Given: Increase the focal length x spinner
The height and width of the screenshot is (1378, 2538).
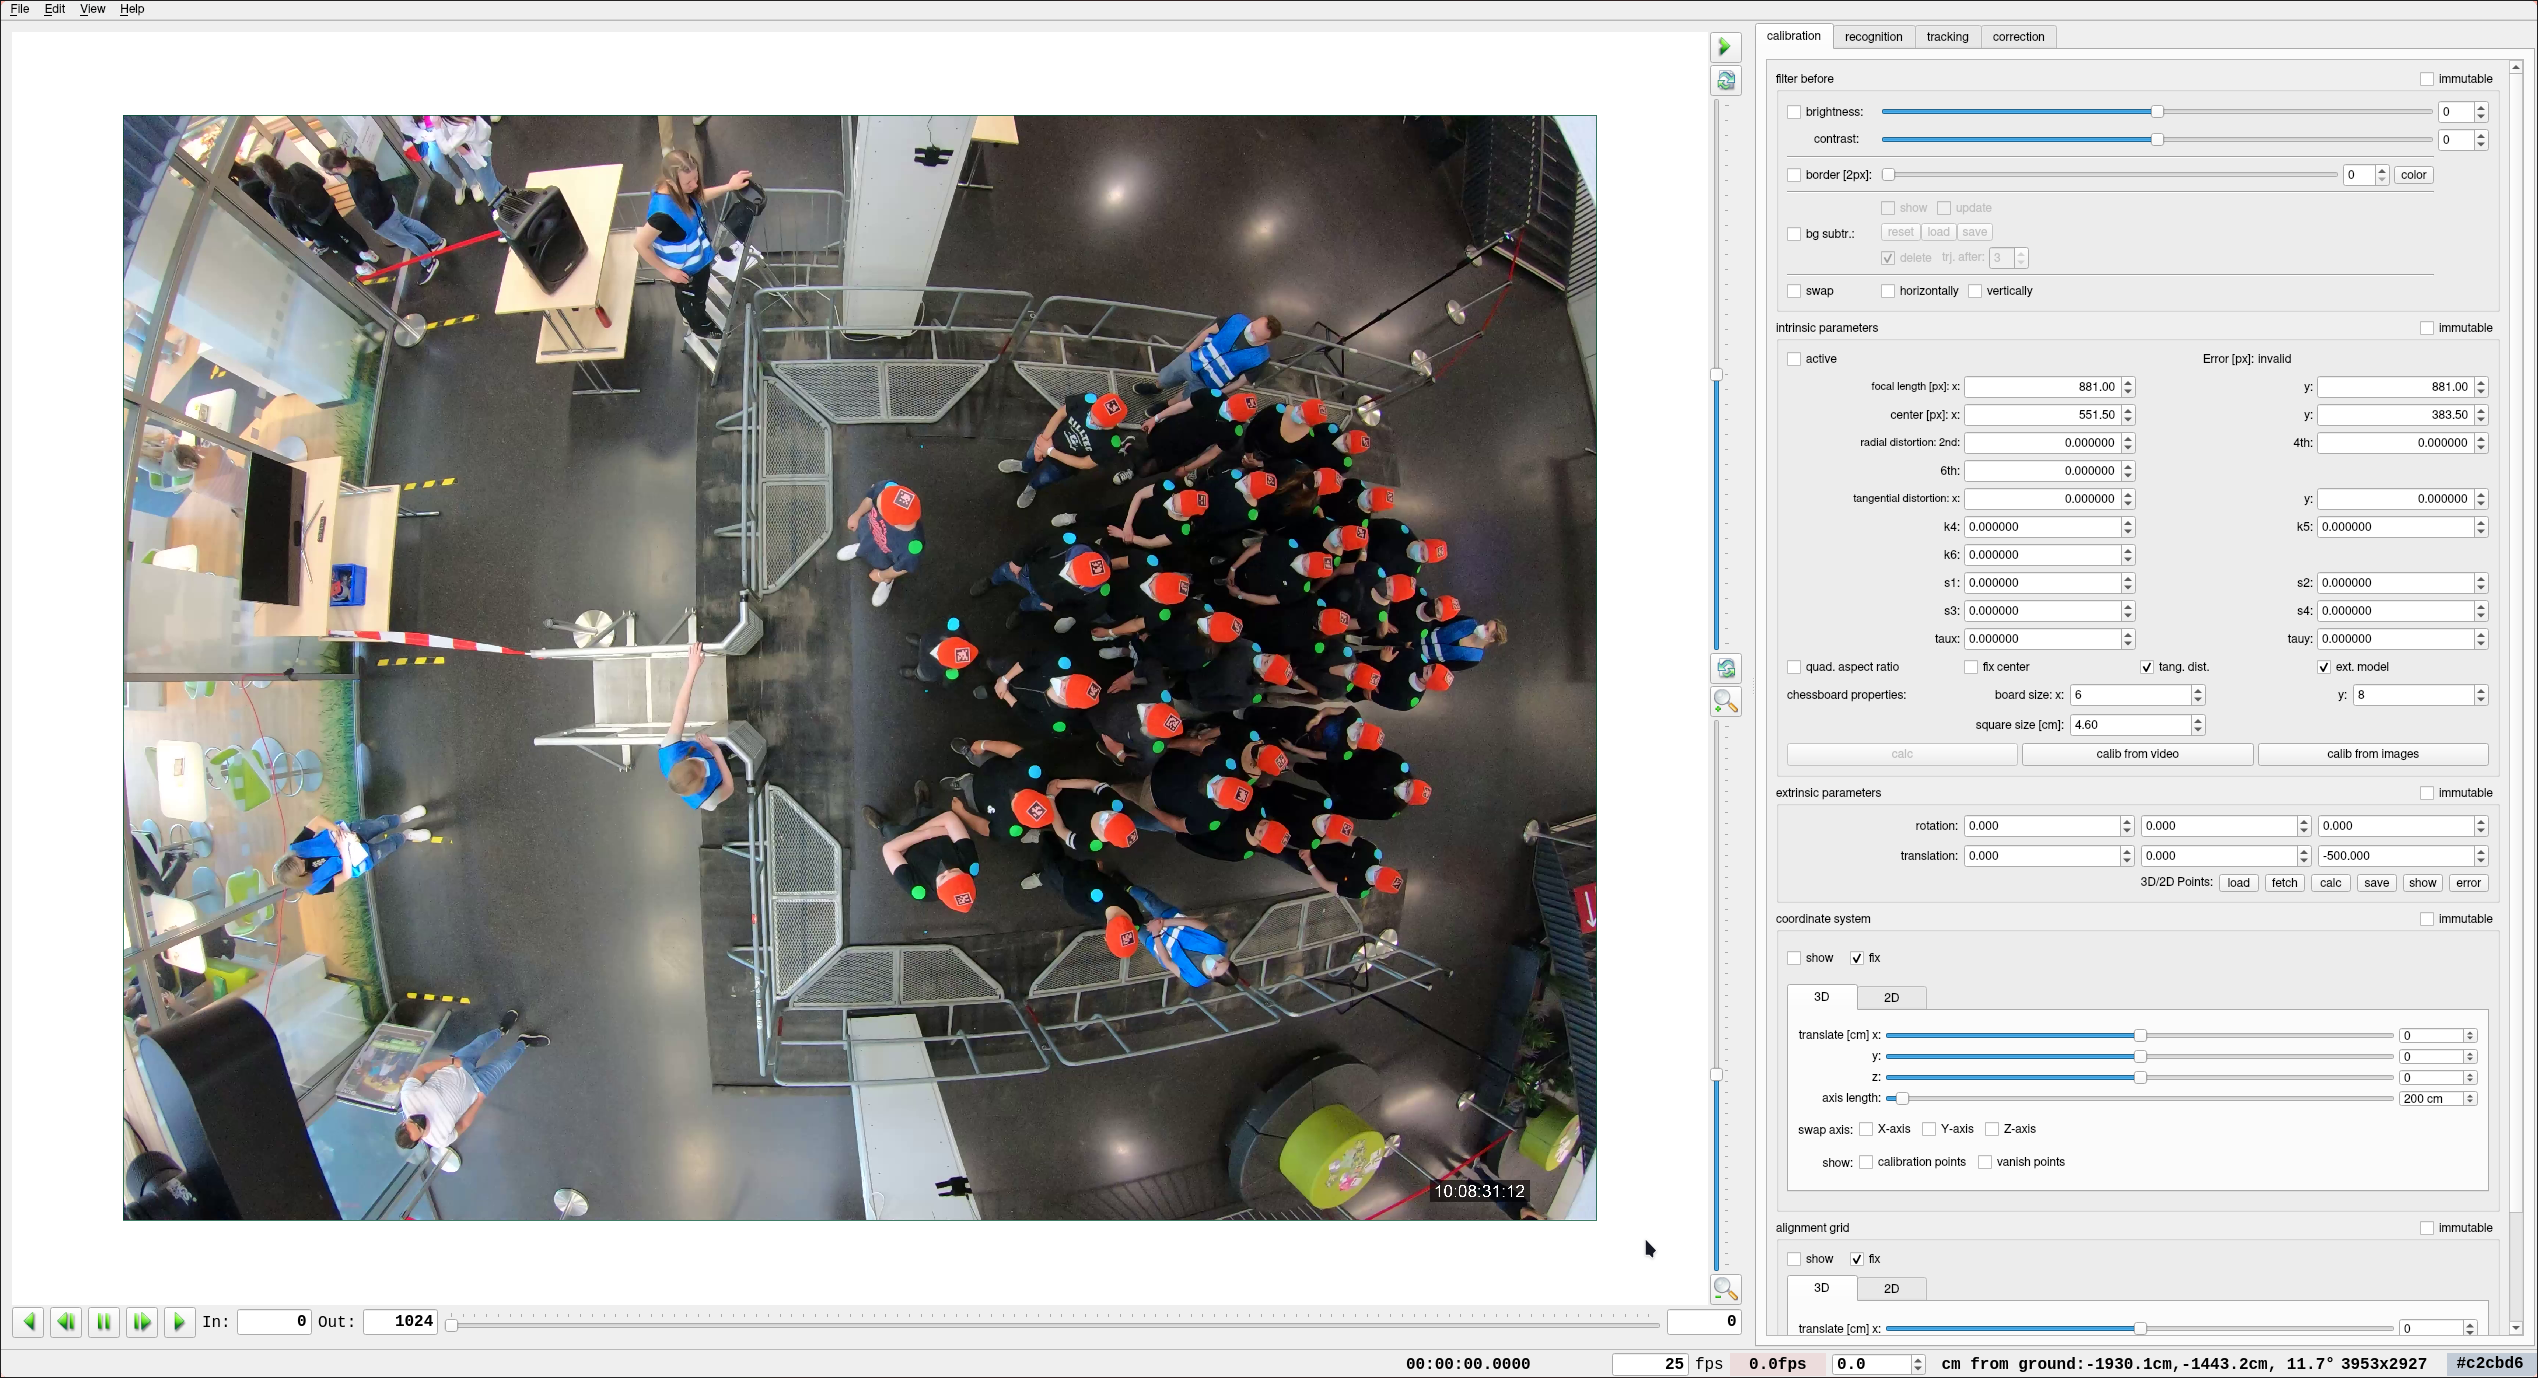Looking at the screenshot, I should click(x=2128, y=383).
